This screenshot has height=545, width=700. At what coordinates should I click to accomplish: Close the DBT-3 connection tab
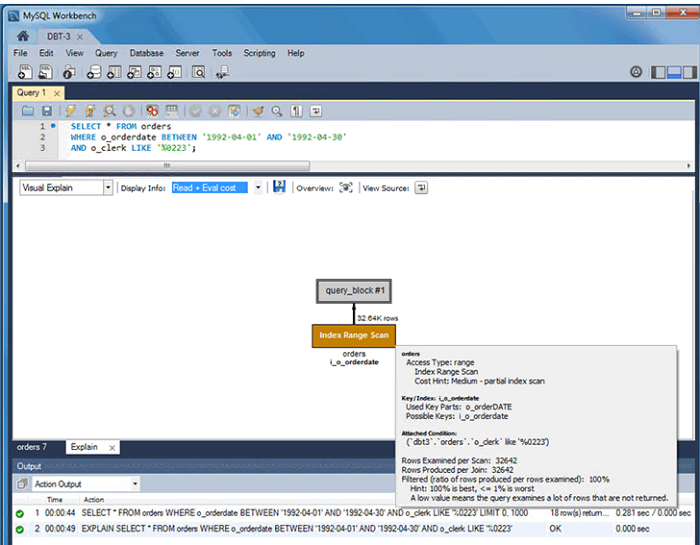click(x=80, y=36)
